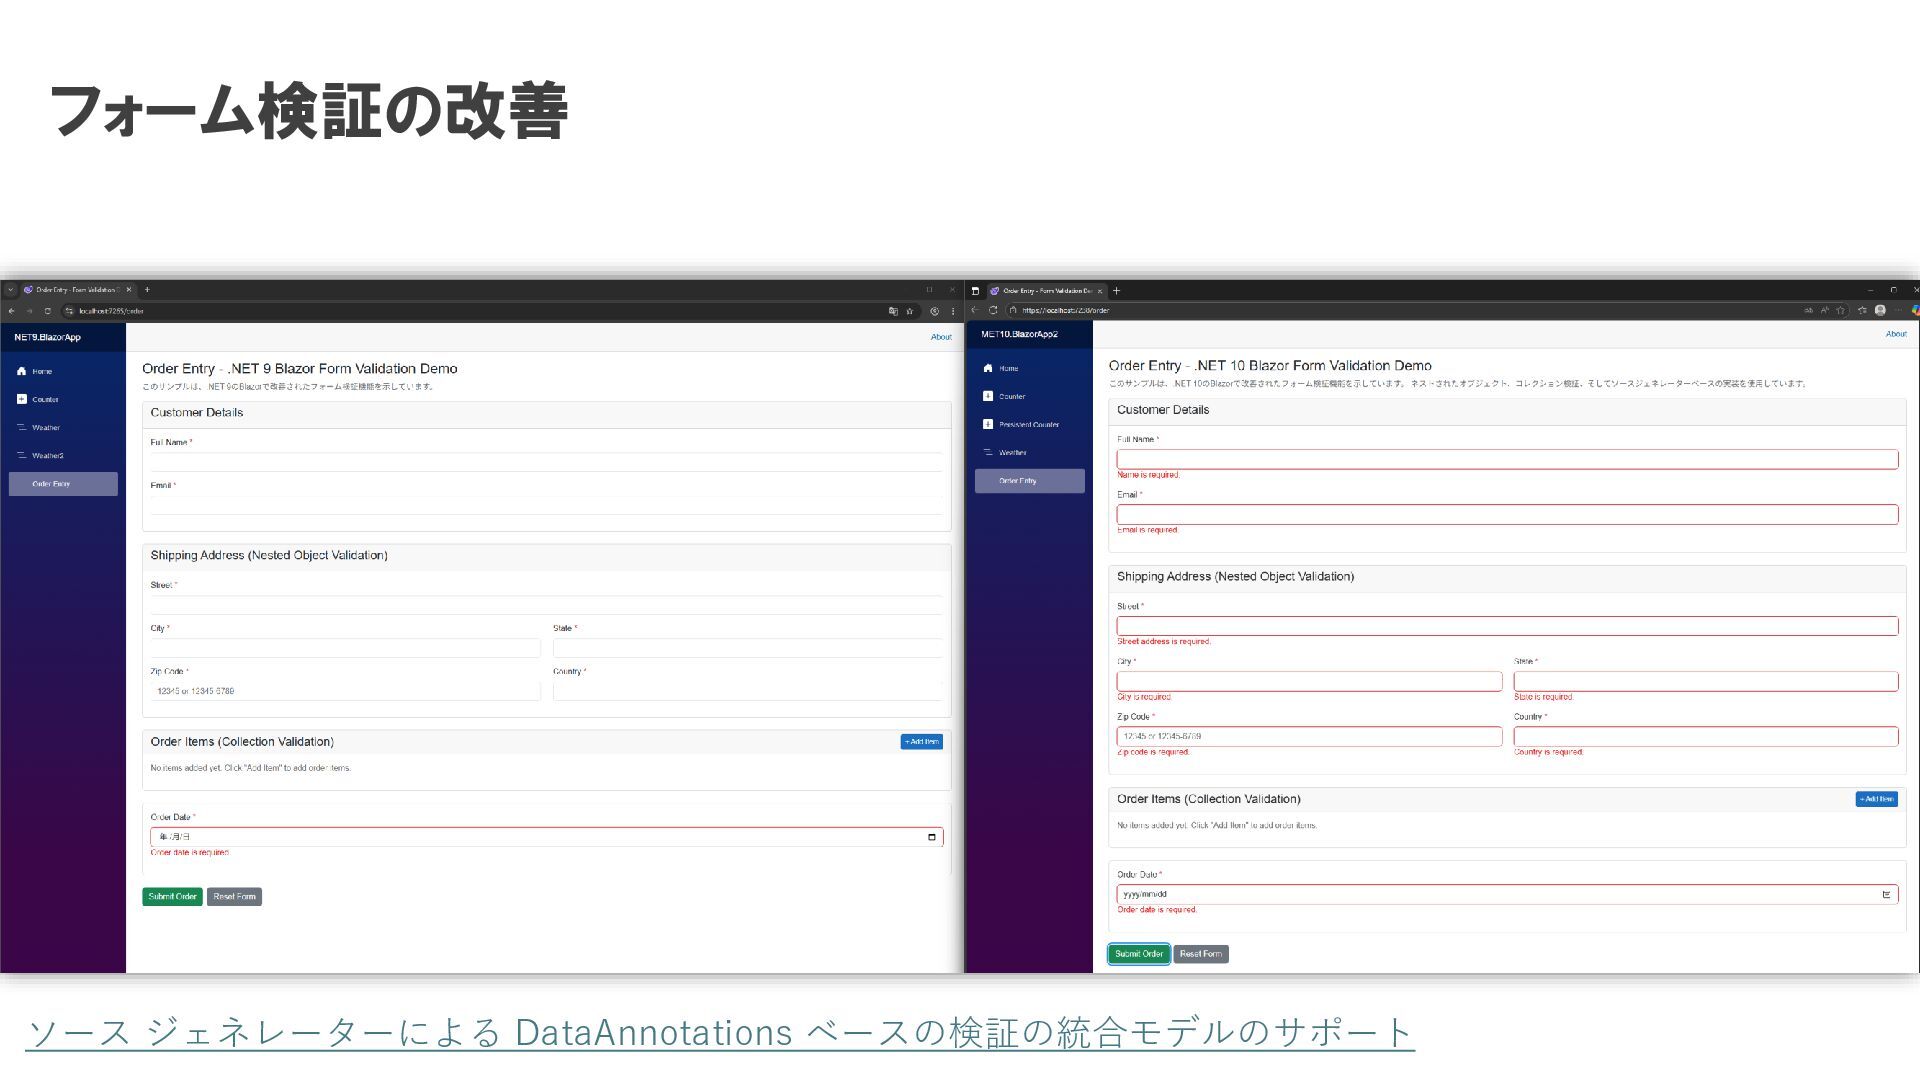Open new tab in right browser window

point(1116,291)
